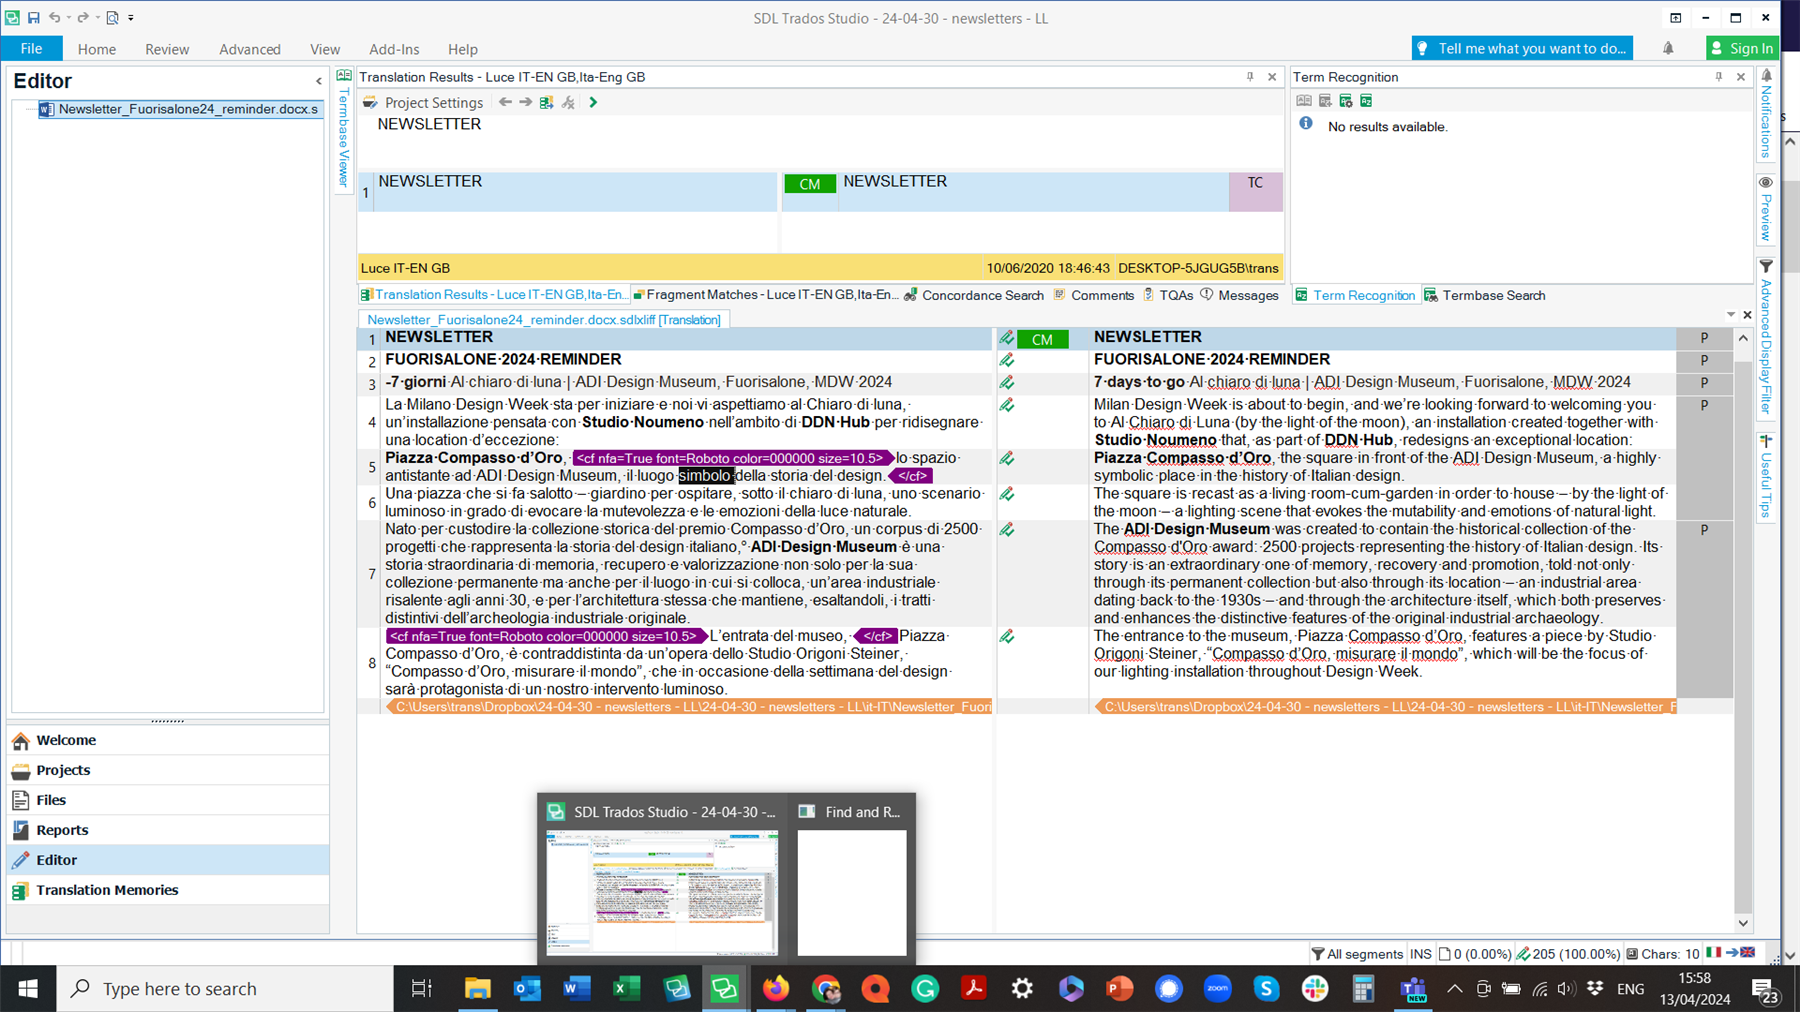Open the Messages tab
Screen dimensions: 1800x1012
tap(1239, 295)
